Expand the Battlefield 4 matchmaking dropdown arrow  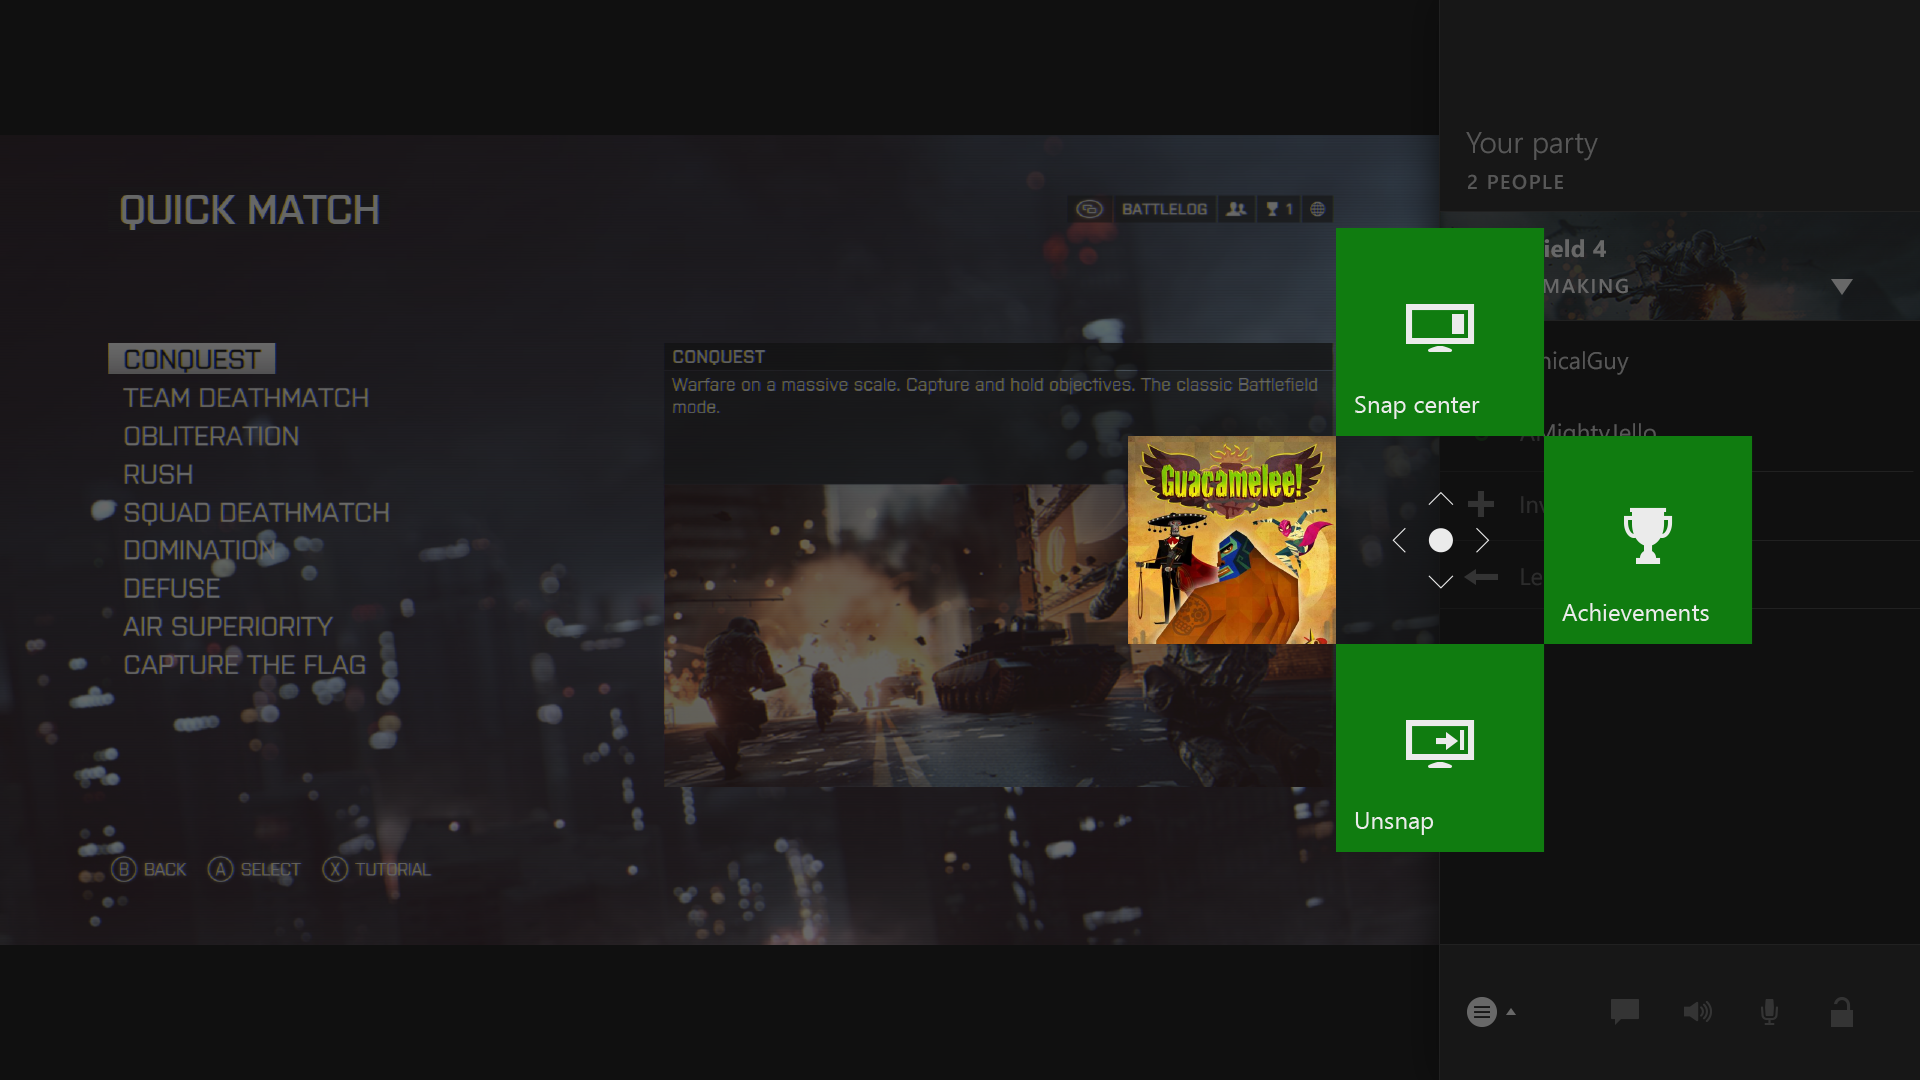(1841, 287)
